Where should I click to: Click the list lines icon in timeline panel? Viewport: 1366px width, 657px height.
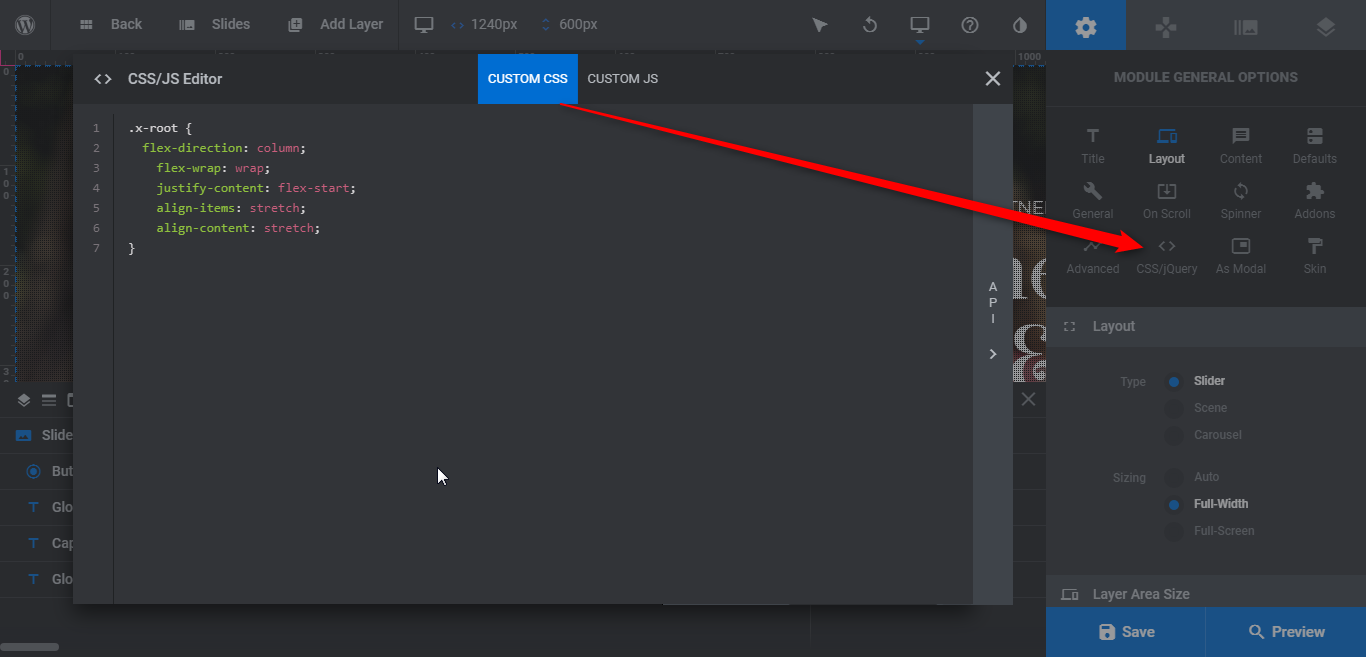(49, 400)
